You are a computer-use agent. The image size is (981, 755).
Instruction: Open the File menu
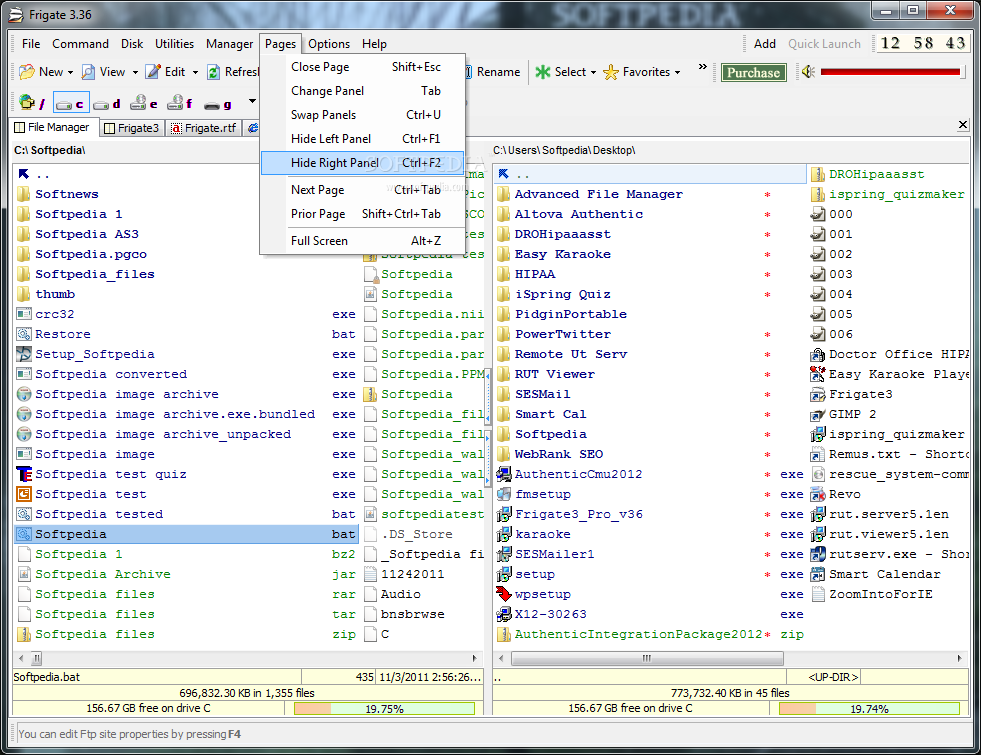coord(31,44)
